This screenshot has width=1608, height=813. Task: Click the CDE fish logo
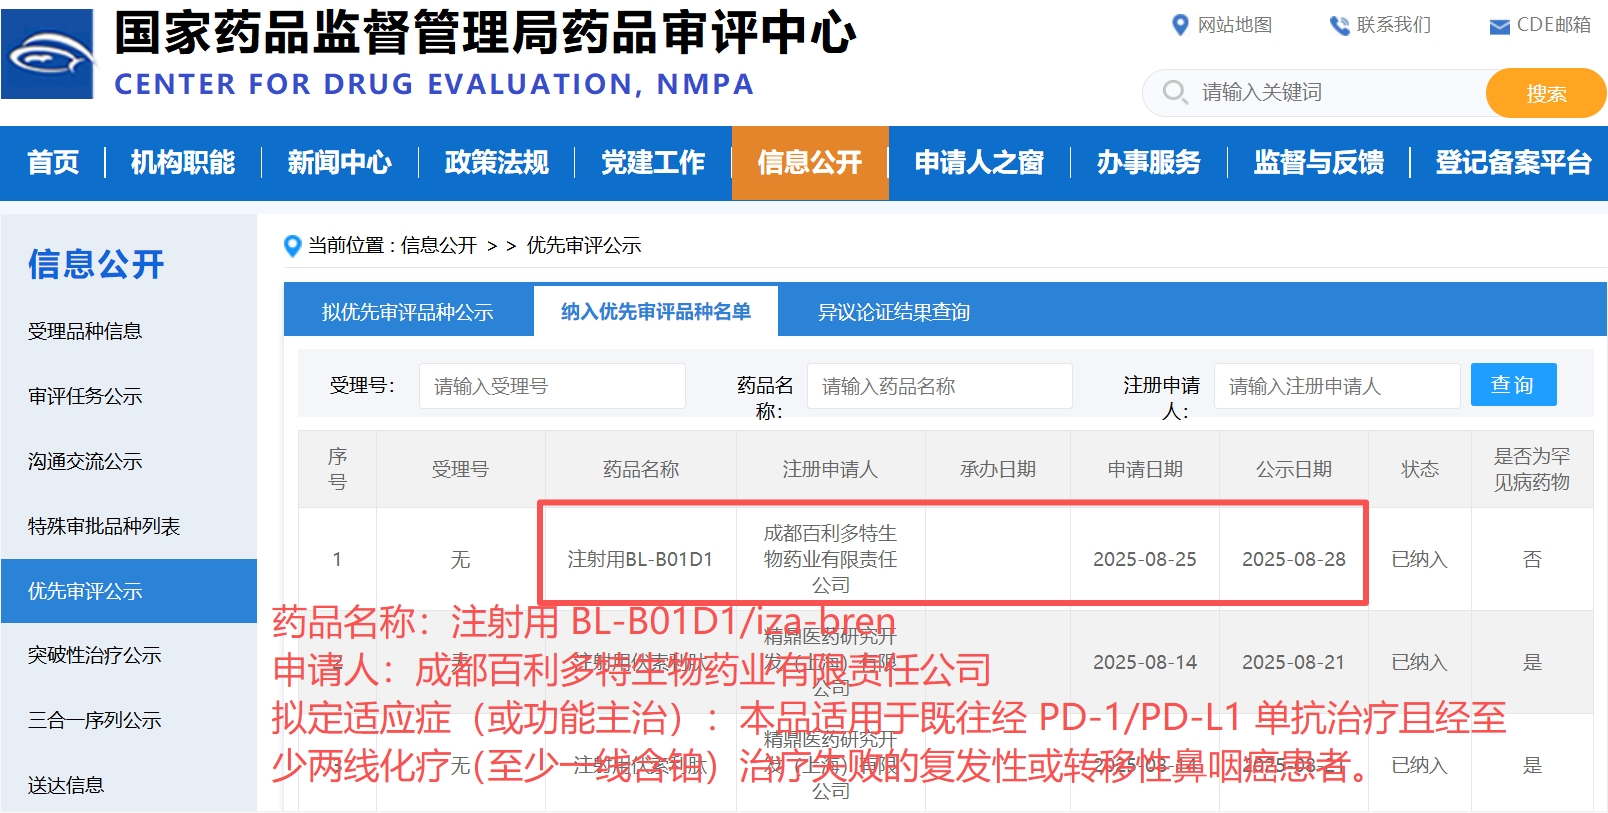[x=47, y=54]
